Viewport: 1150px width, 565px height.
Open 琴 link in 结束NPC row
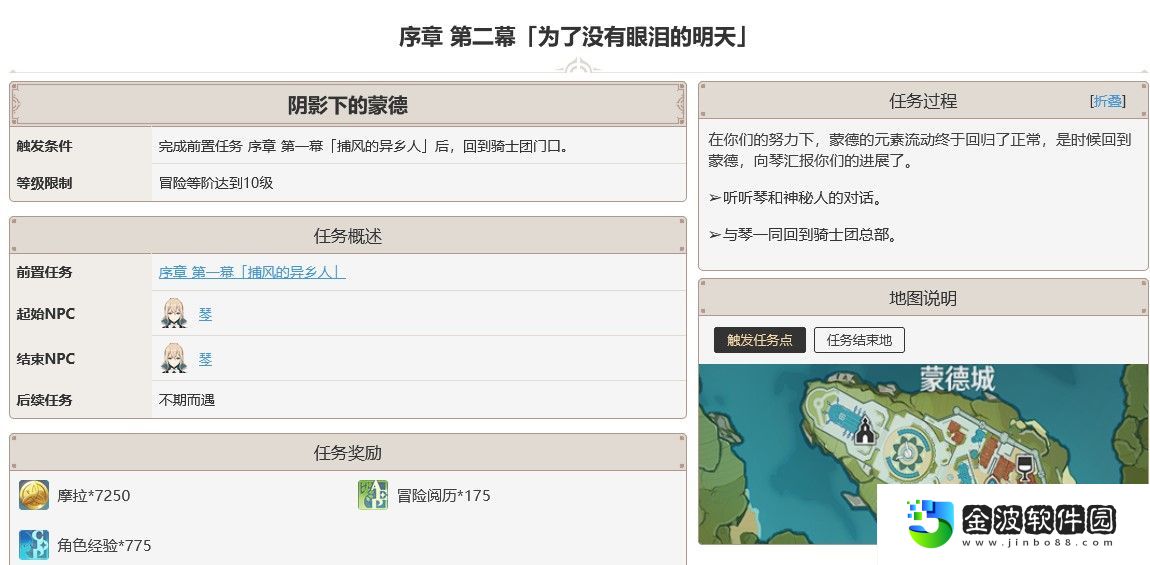(205, 359)
